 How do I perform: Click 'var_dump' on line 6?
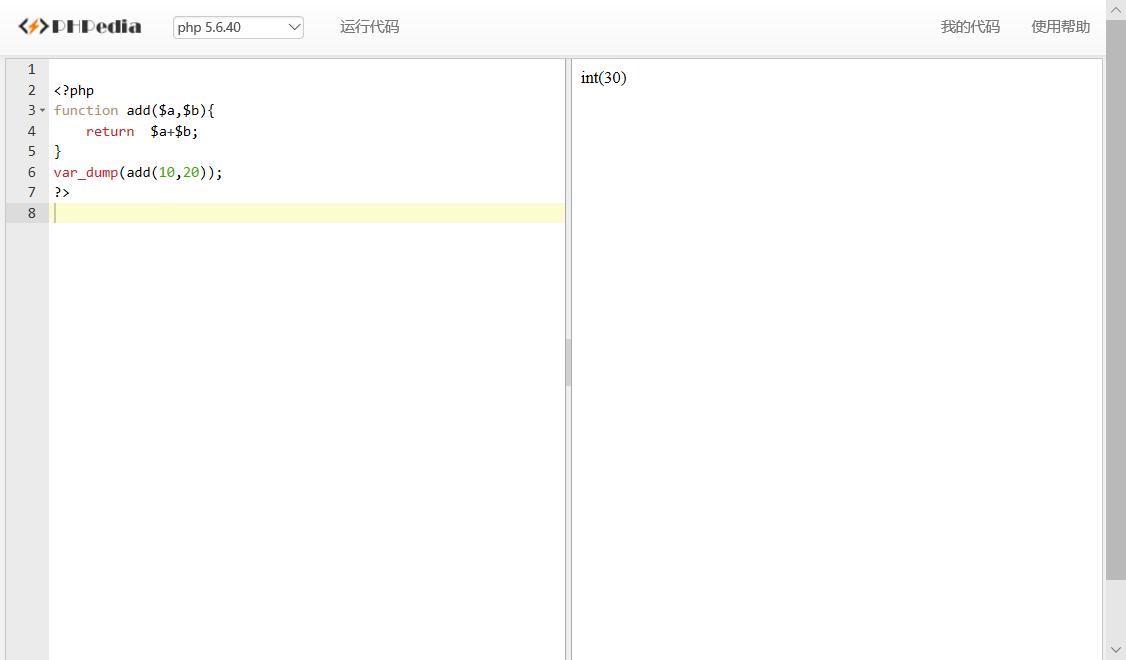(85, 172)
